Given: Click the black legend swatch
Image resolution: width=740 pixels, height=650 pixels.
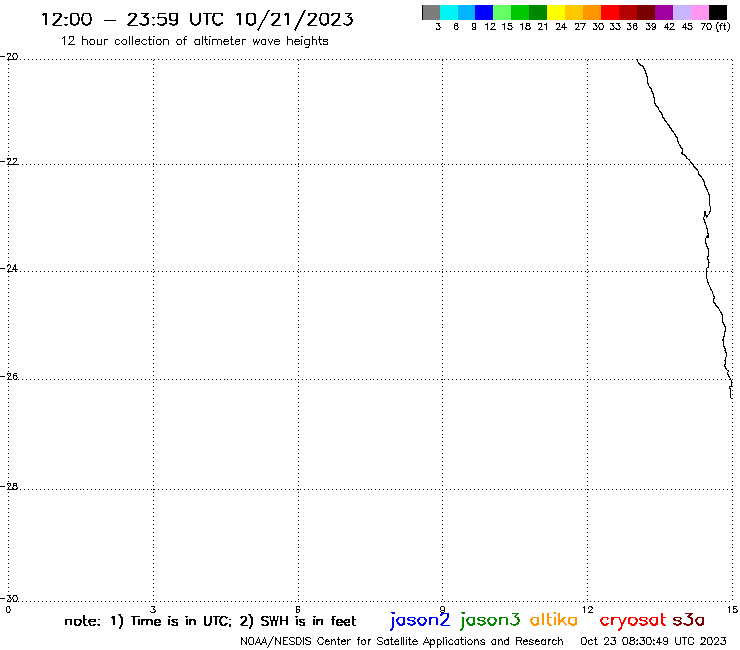Looking at the screenshot, I should [718, 12].
